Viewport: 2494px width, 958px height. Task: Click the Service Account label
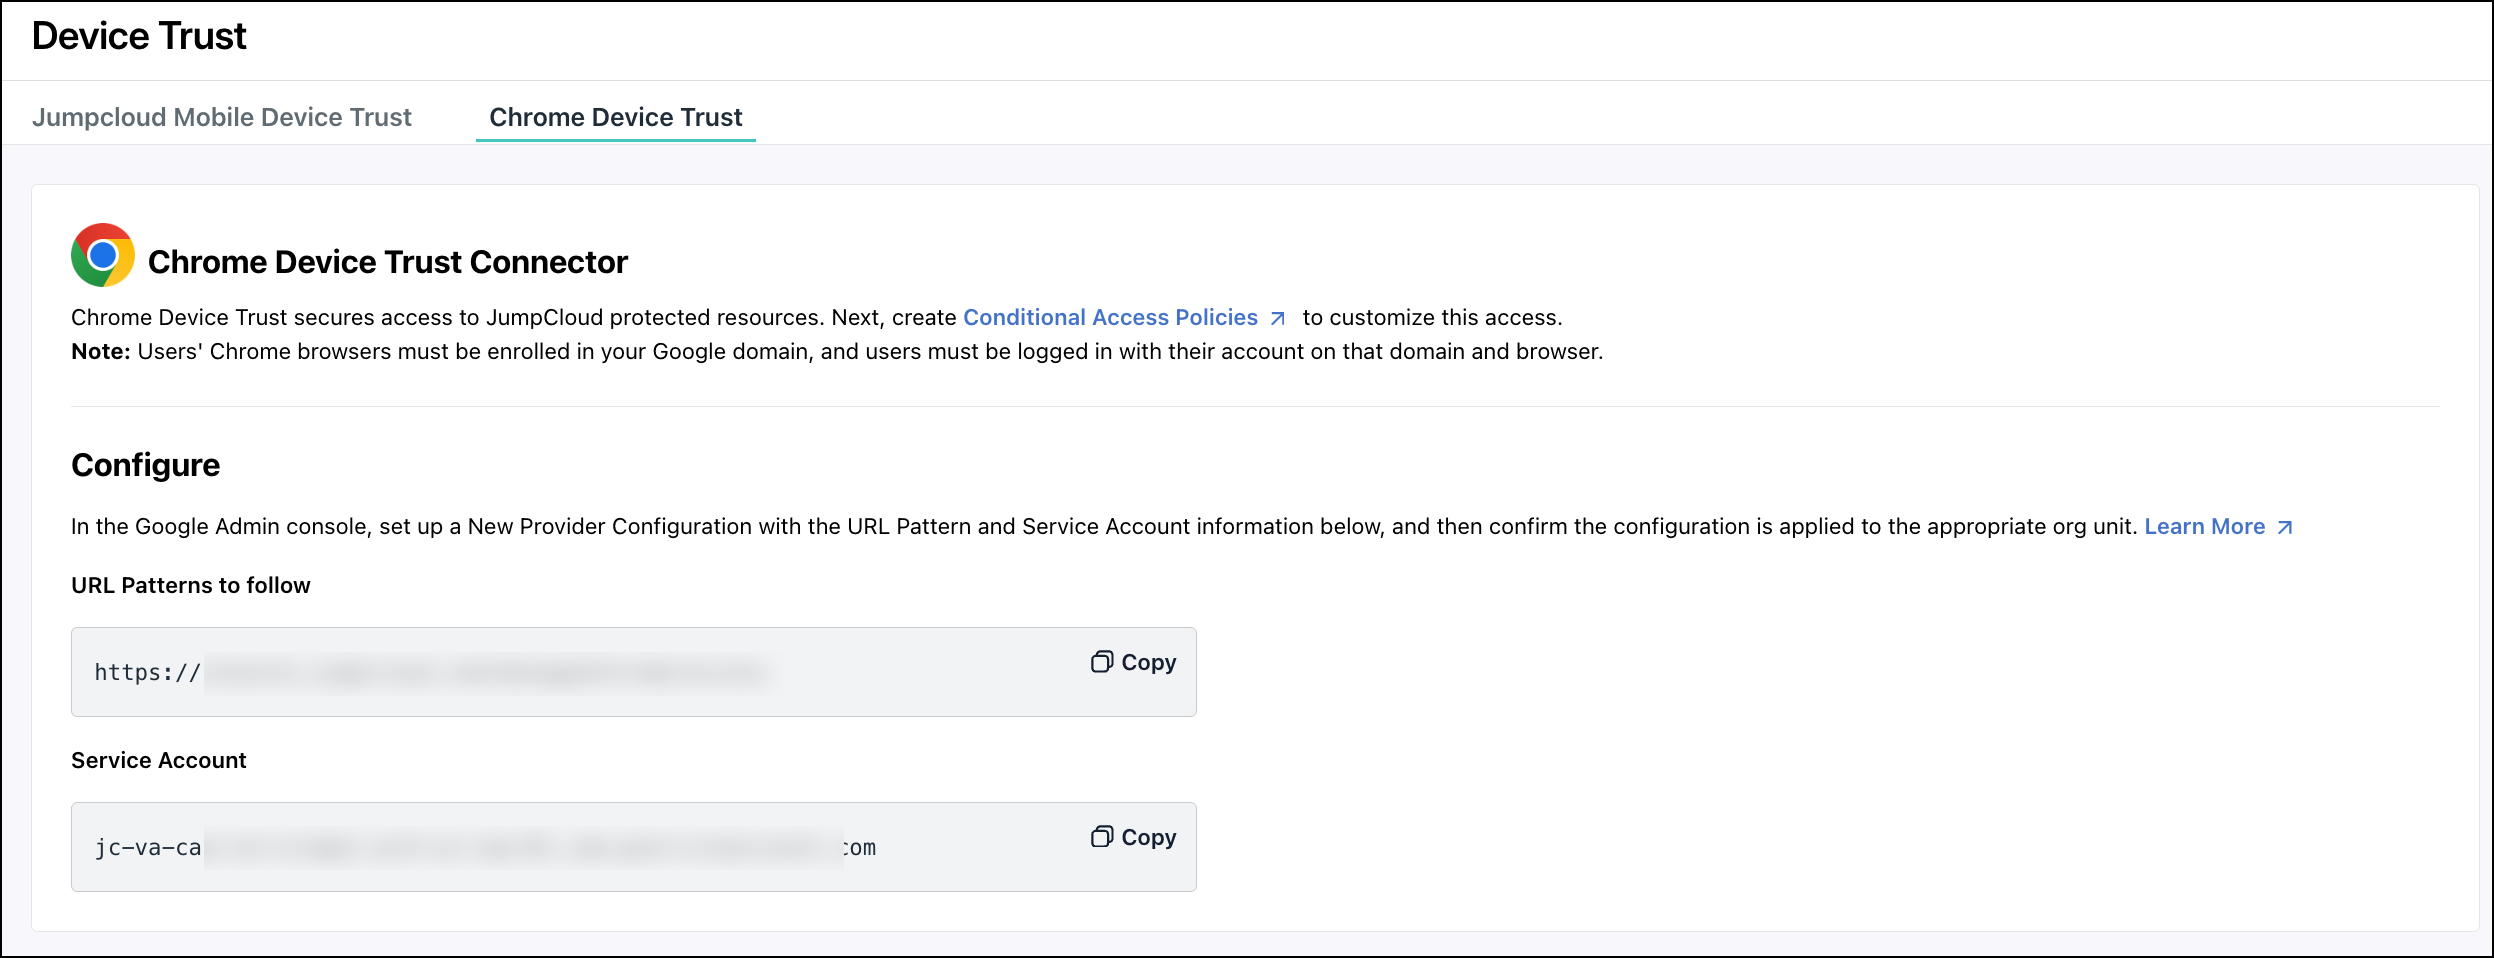pos(157,760)
